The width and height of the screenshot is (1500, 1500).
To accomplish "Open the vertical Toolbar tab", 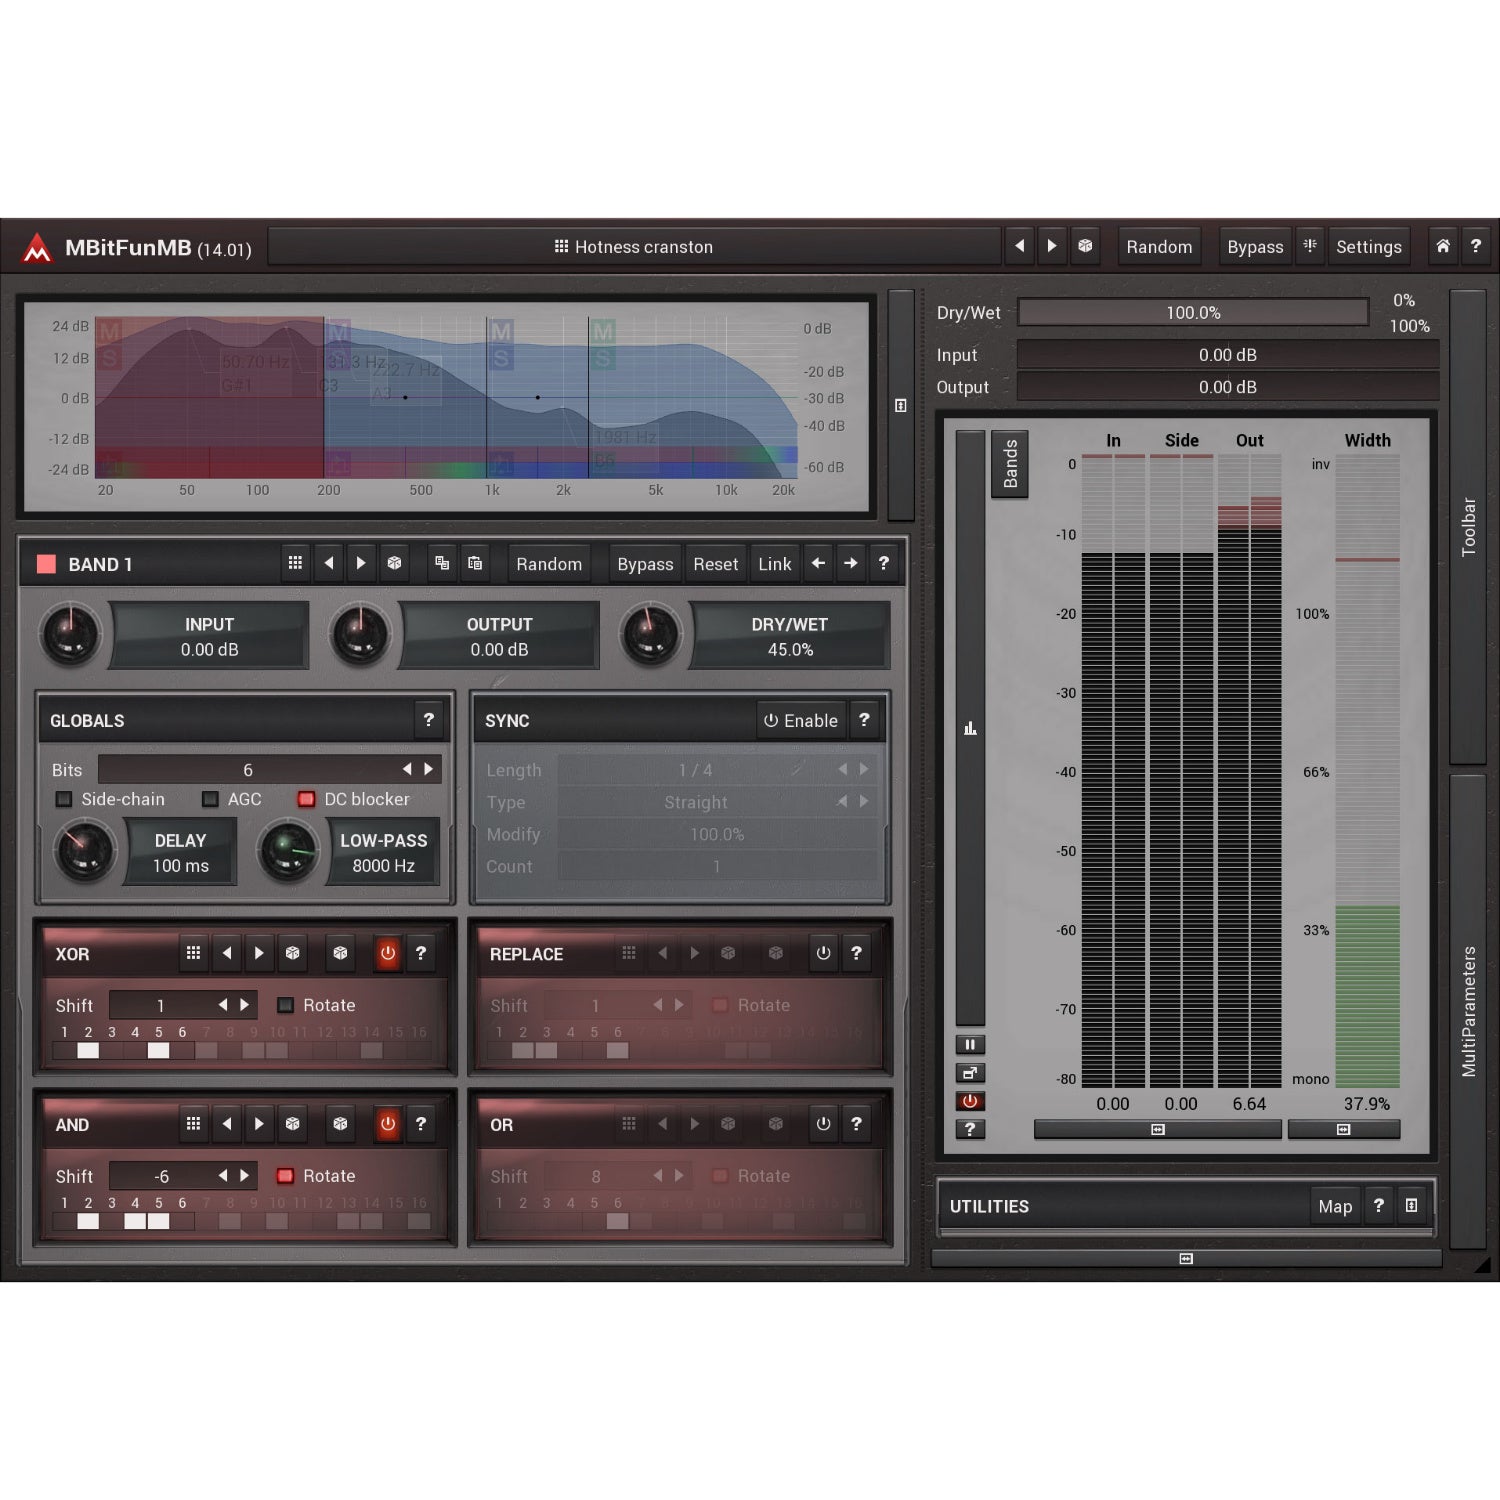I will 1468,526.
